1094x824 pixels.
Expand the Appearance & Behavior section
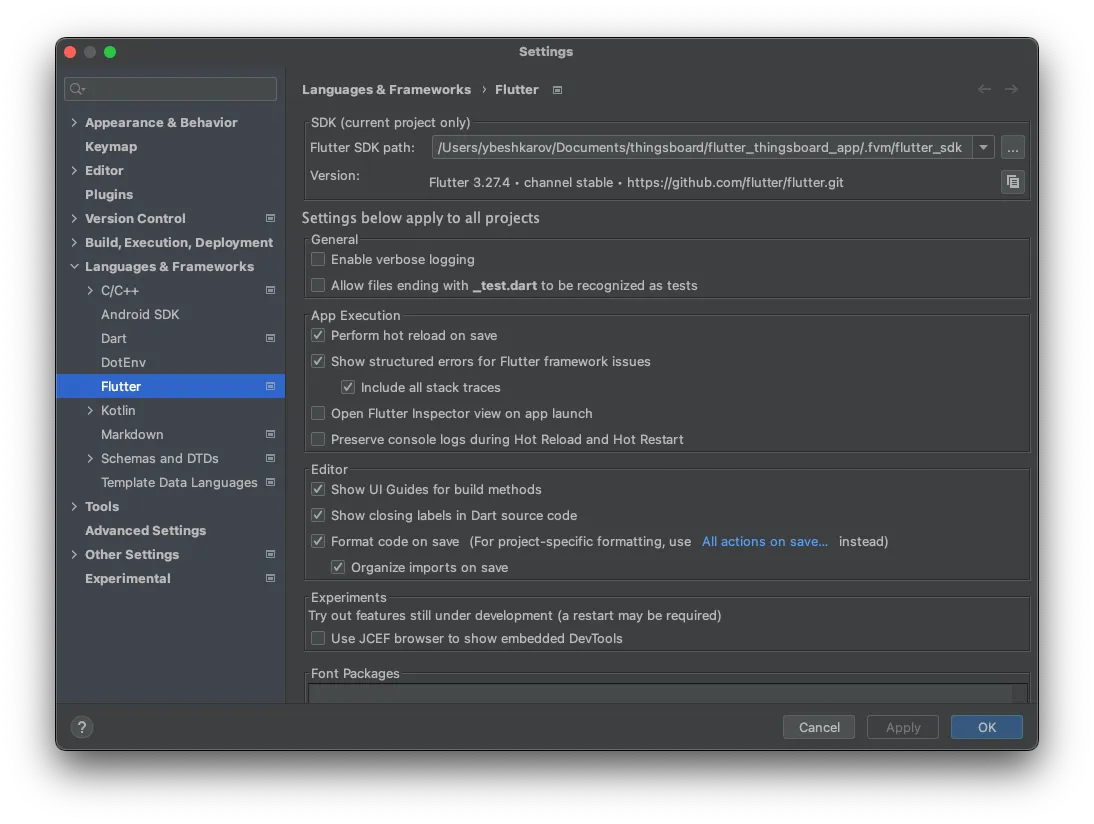(74, 123)
